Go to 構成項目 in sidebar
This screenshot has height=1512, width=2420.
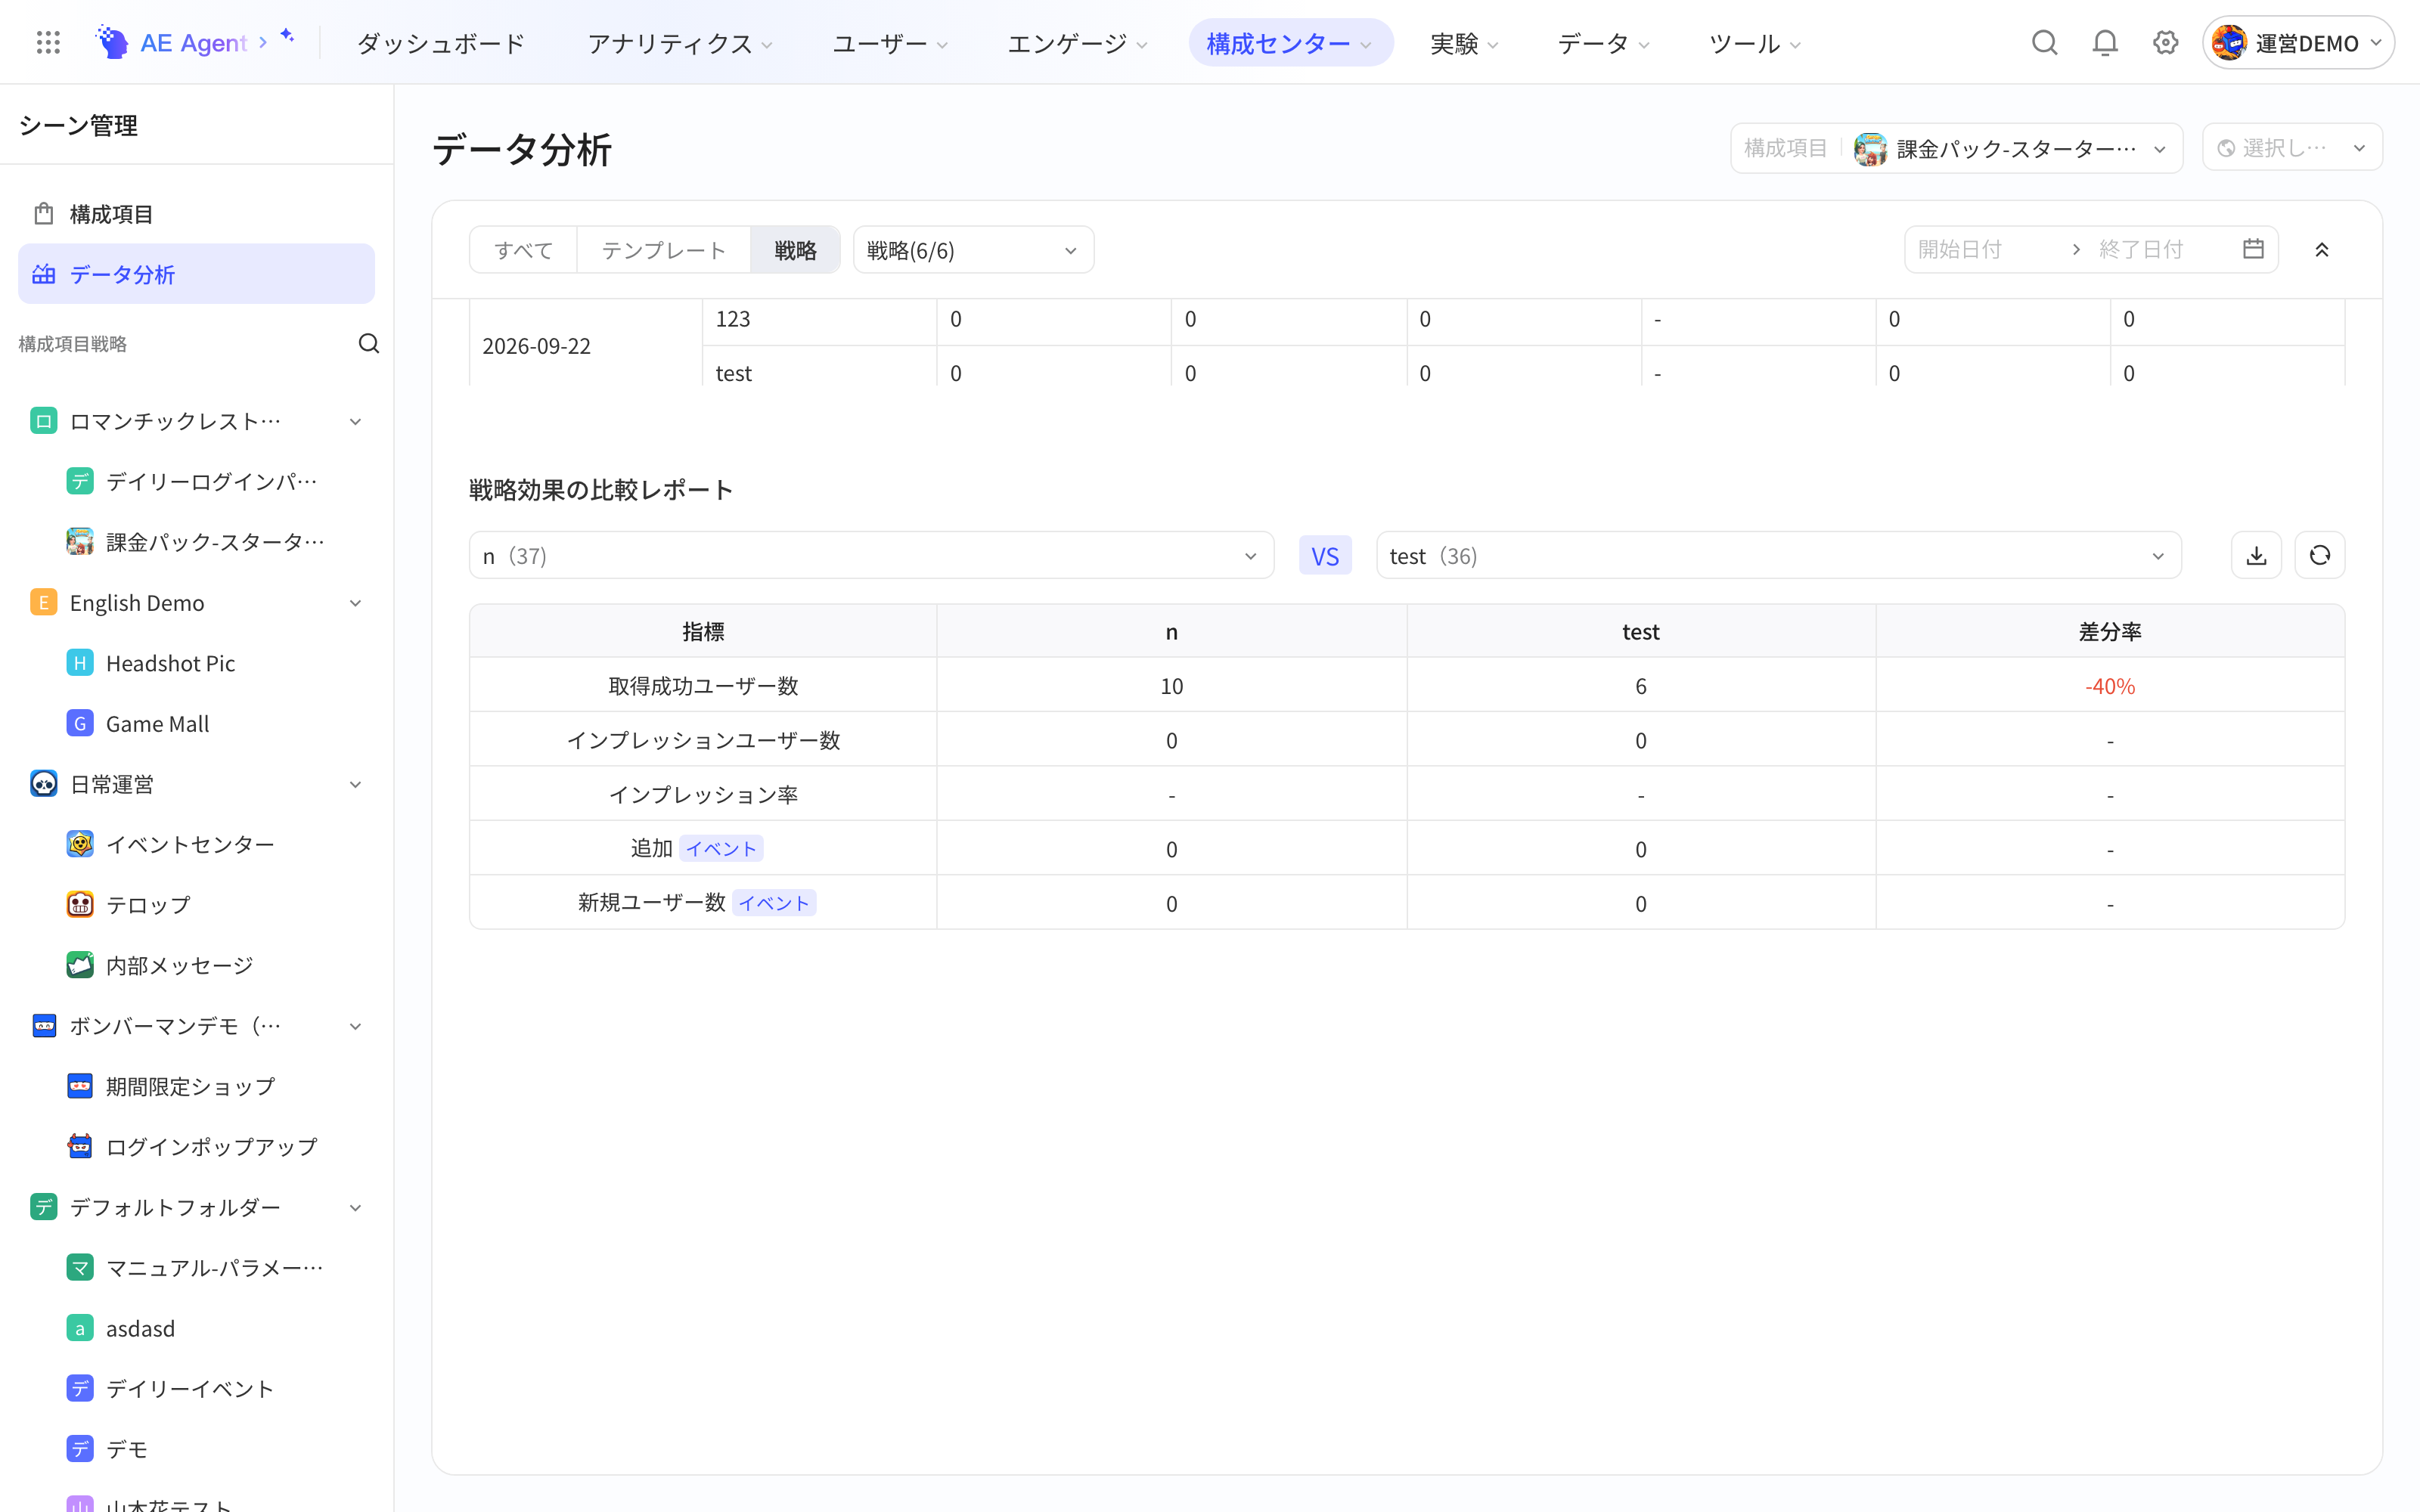pos(196,214)
